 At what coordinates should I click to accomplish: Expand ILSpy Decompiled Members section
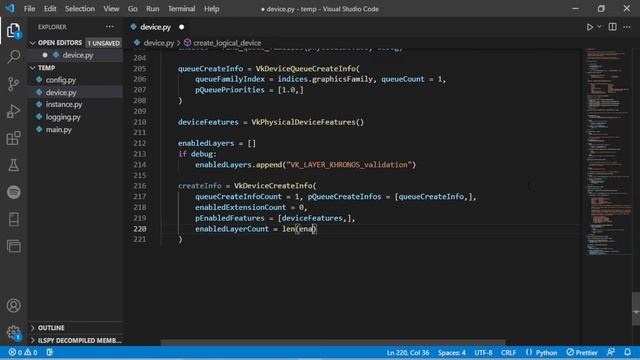[76, 340]
